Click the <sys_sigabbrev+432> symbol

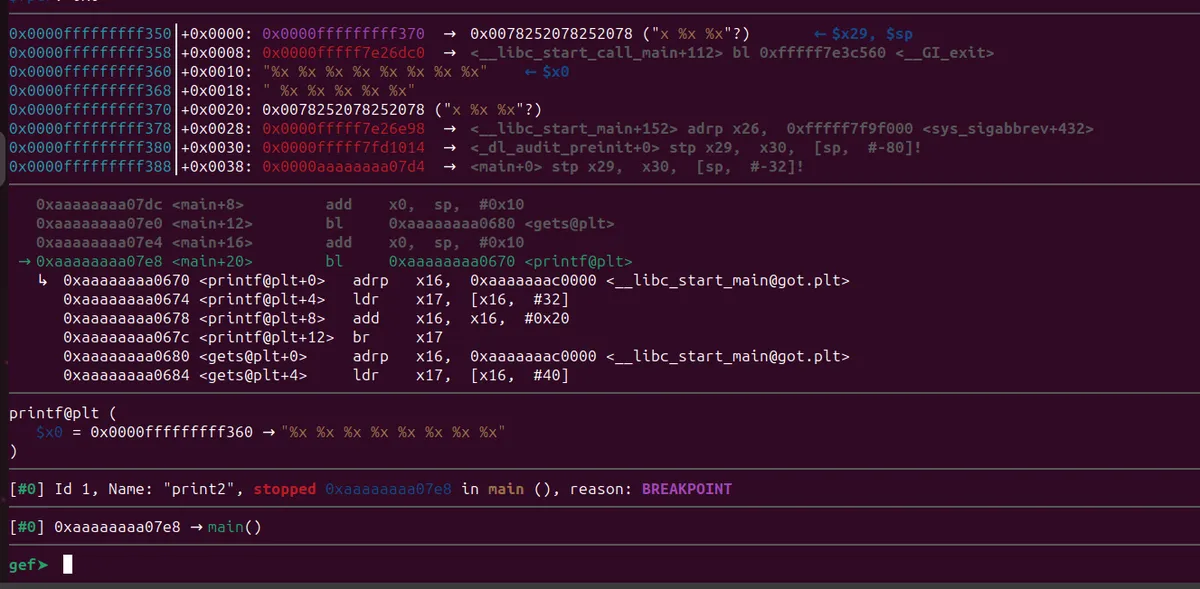(1008, 129)
